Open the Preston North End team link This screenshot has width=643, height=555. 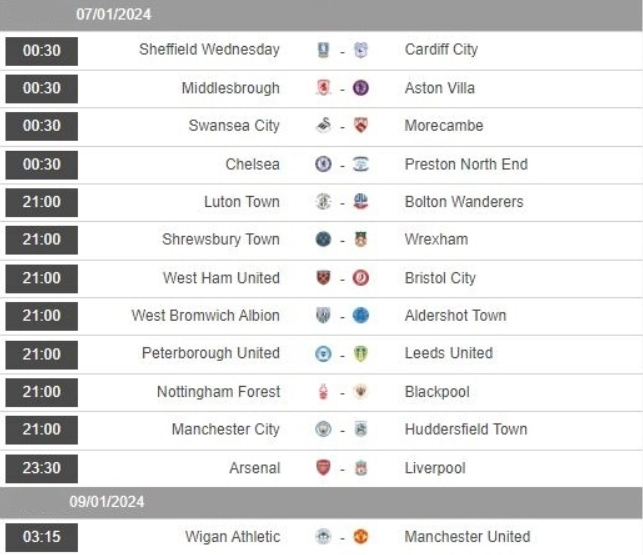[466, 164]
